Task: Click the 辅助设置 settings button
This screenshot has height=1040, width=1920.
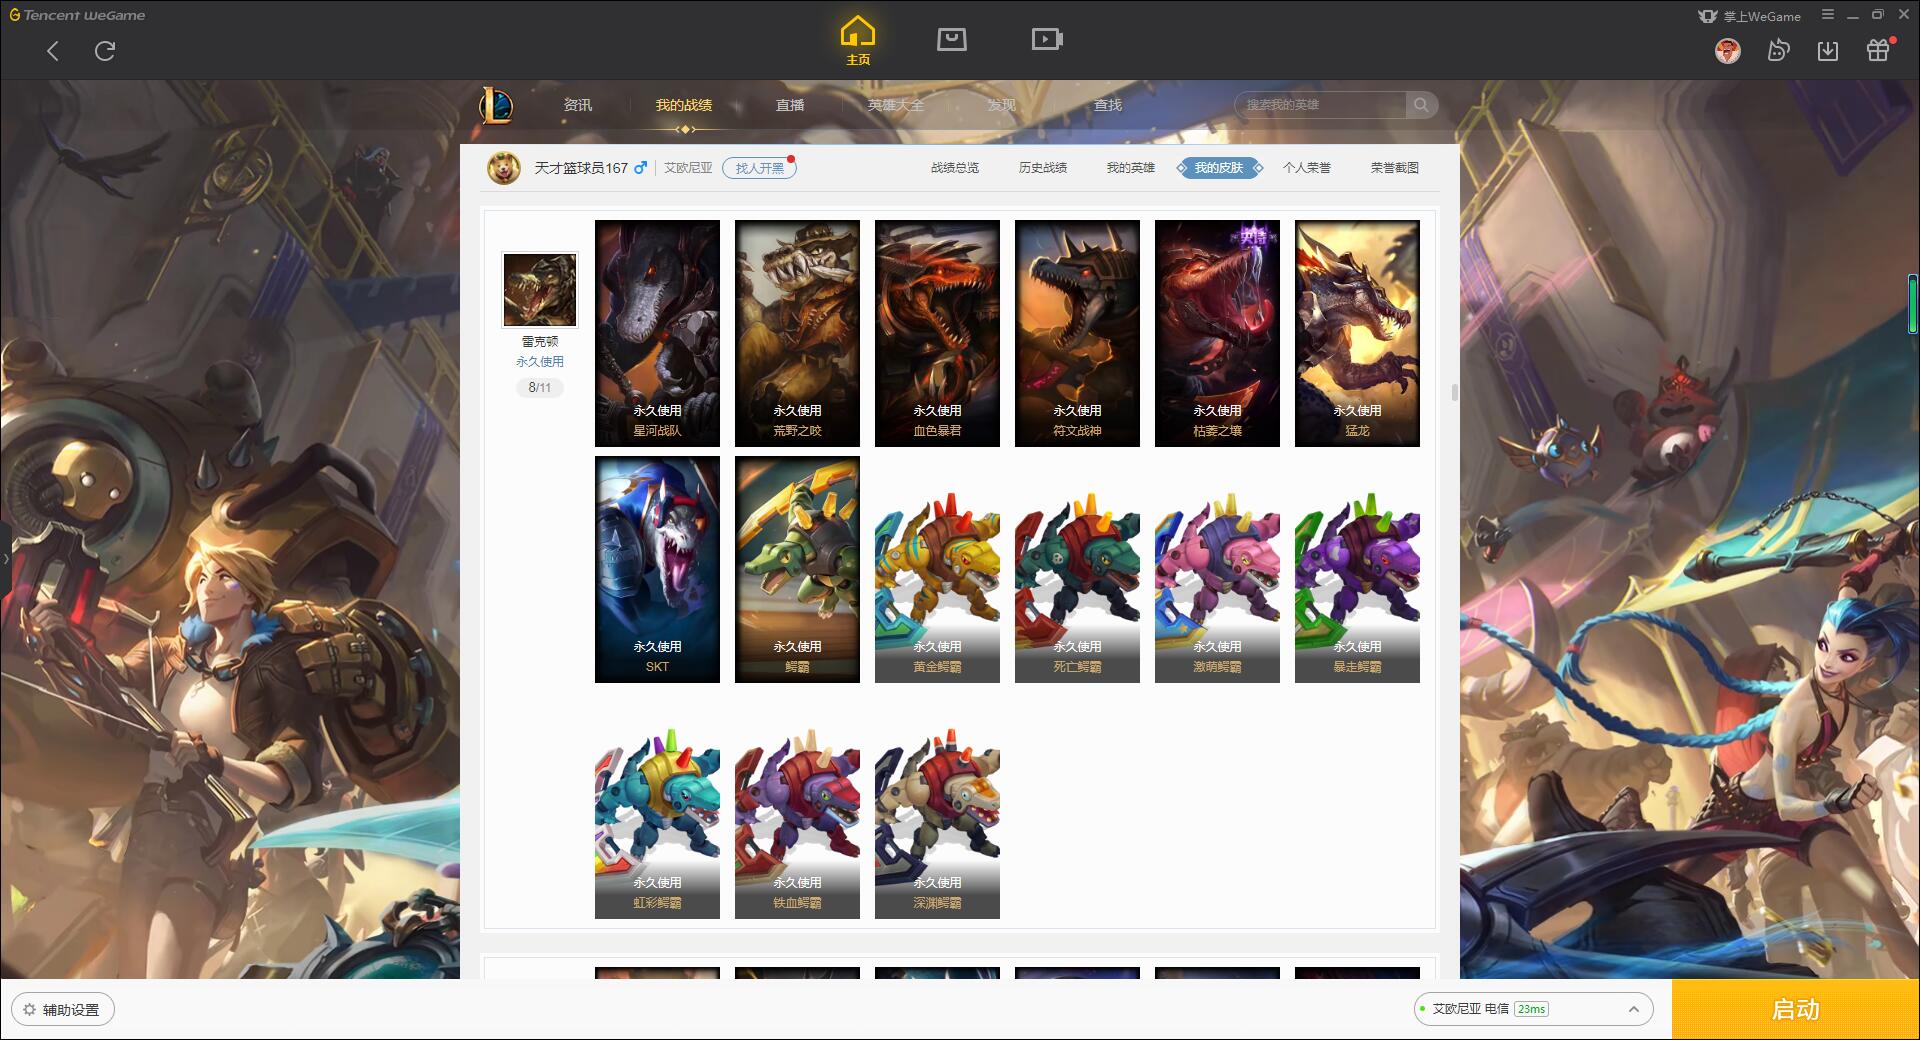Action: [x=63, y=1009]
